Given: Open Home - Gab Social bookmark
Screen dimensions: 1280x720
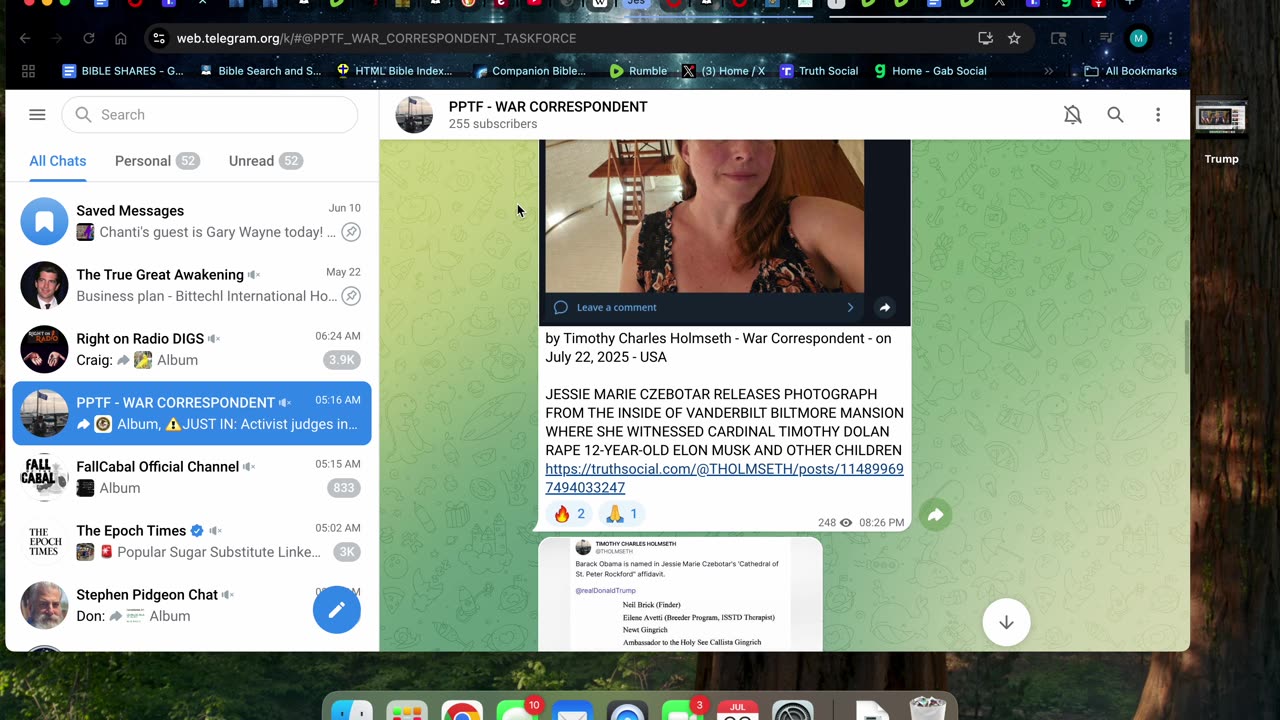Looking at the screenshot, I should click(x=930, y=71).
